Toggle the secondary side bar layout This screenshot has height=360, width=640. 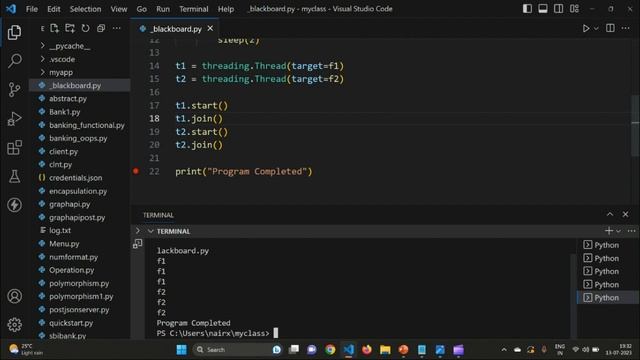tap(558, 9)
